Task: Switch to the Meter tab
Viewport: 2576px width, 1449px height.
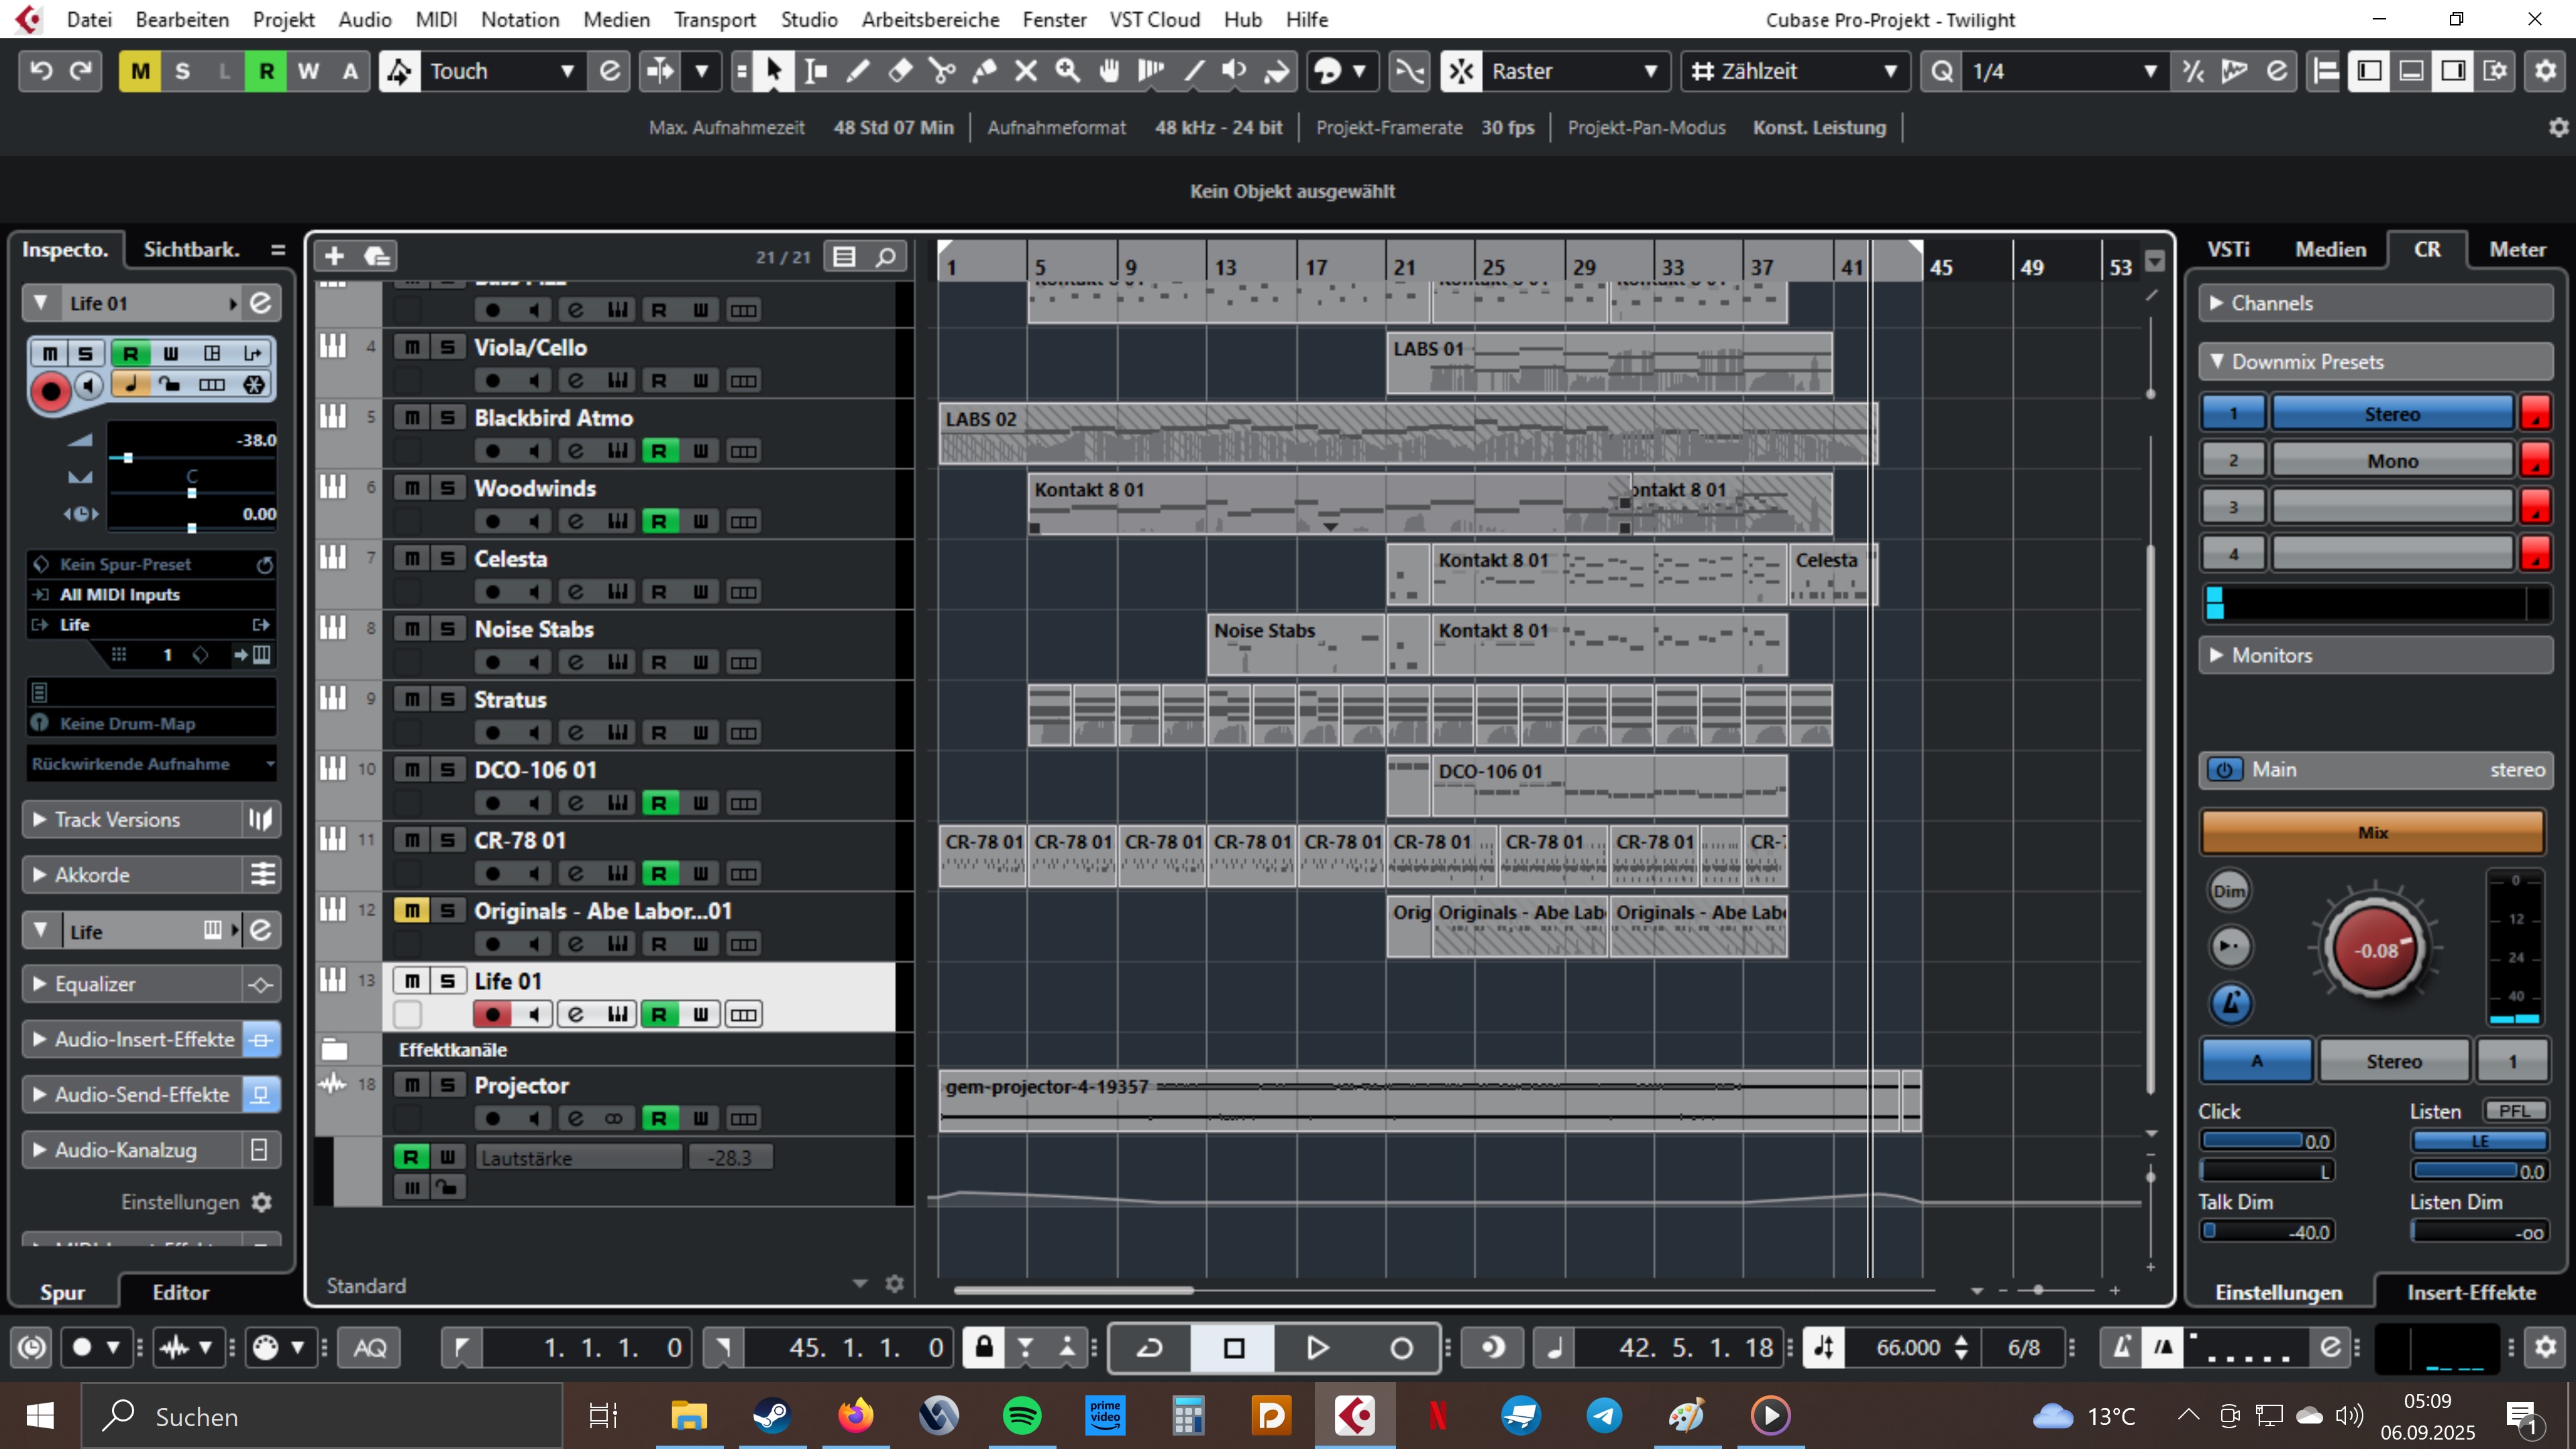Action: pyautogui.click(x=2516, y=249)
